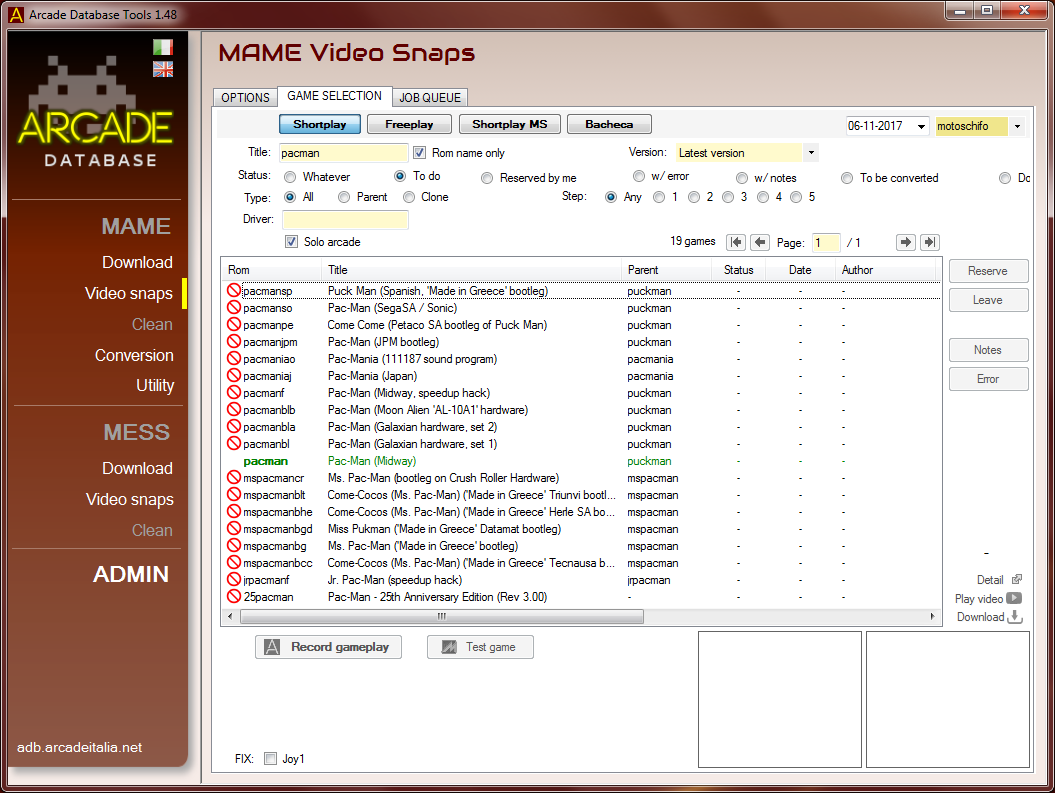Click the prohibited icon beside pacmanjpm

point(233,341)
